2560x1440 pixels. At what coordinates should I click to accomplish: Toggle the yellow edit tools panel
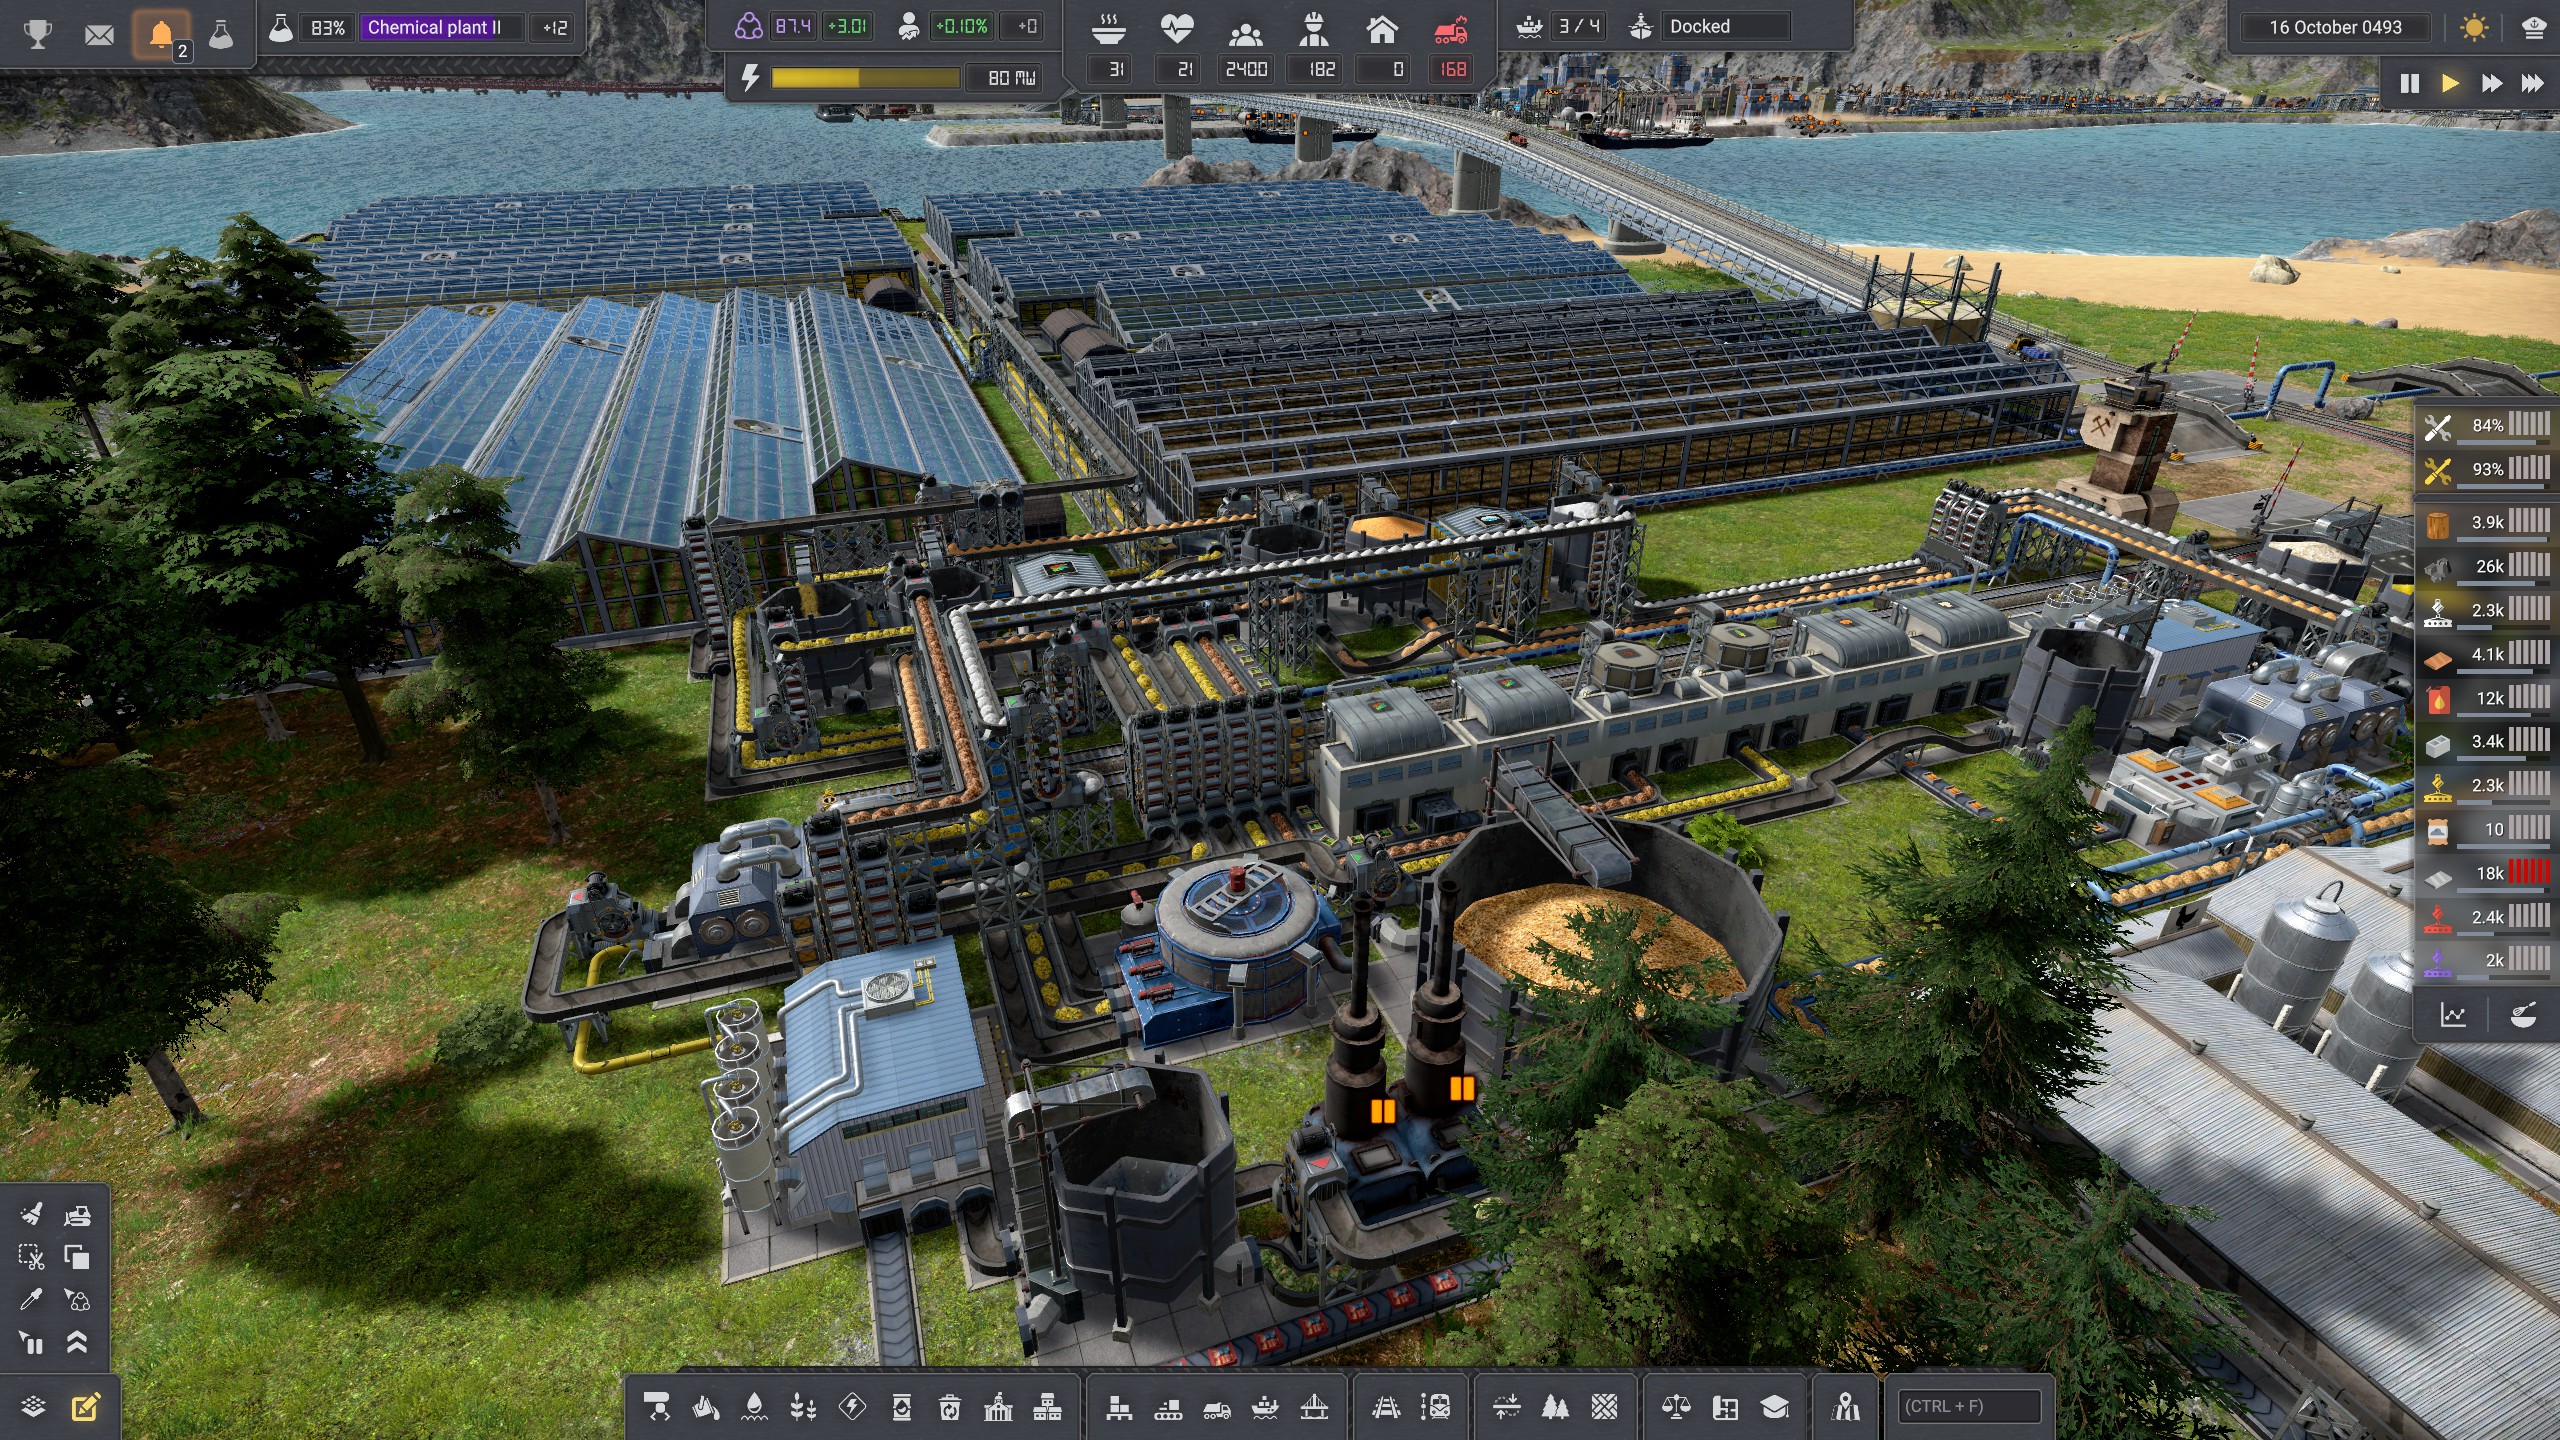pyautogui.click(x=86, y=1407)
